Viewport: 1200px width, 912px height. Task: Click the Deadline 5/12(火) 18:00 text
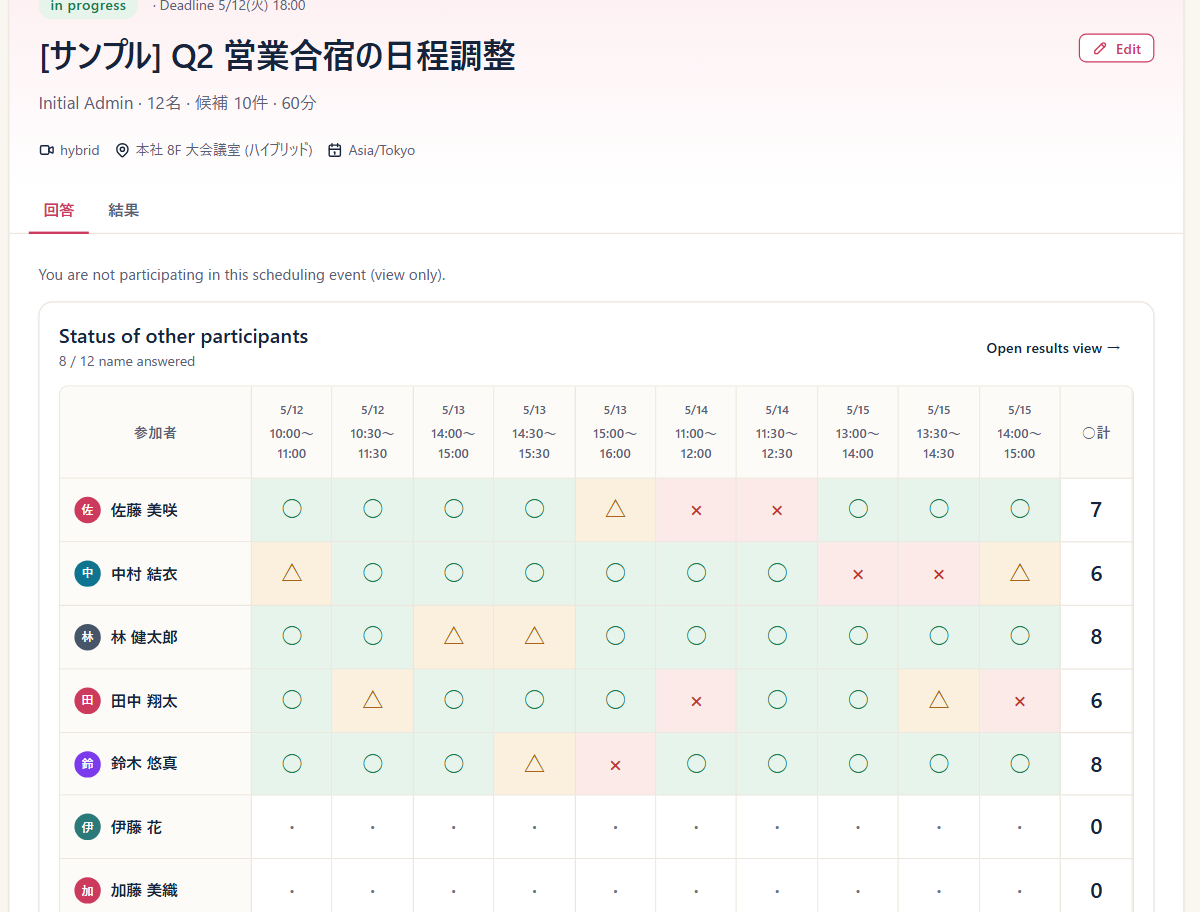pos(234,6)
